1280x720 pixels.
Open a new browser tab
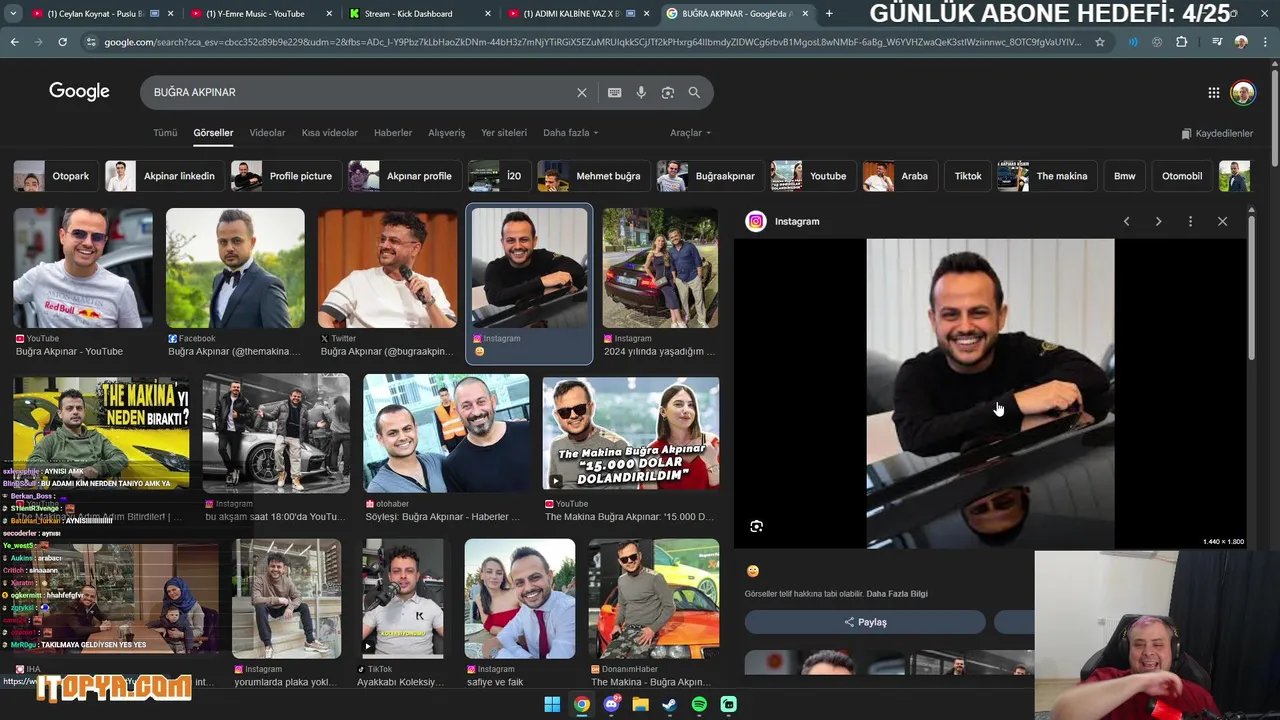[x=828, y=13]
